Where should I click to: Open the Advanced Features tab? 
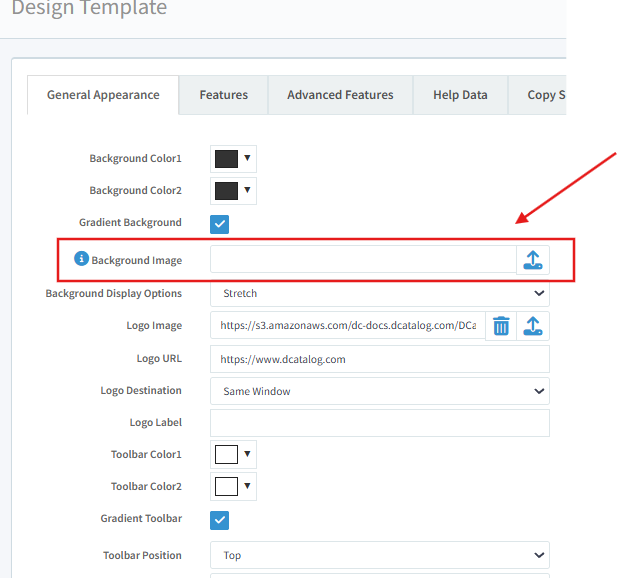click(340, 95)
